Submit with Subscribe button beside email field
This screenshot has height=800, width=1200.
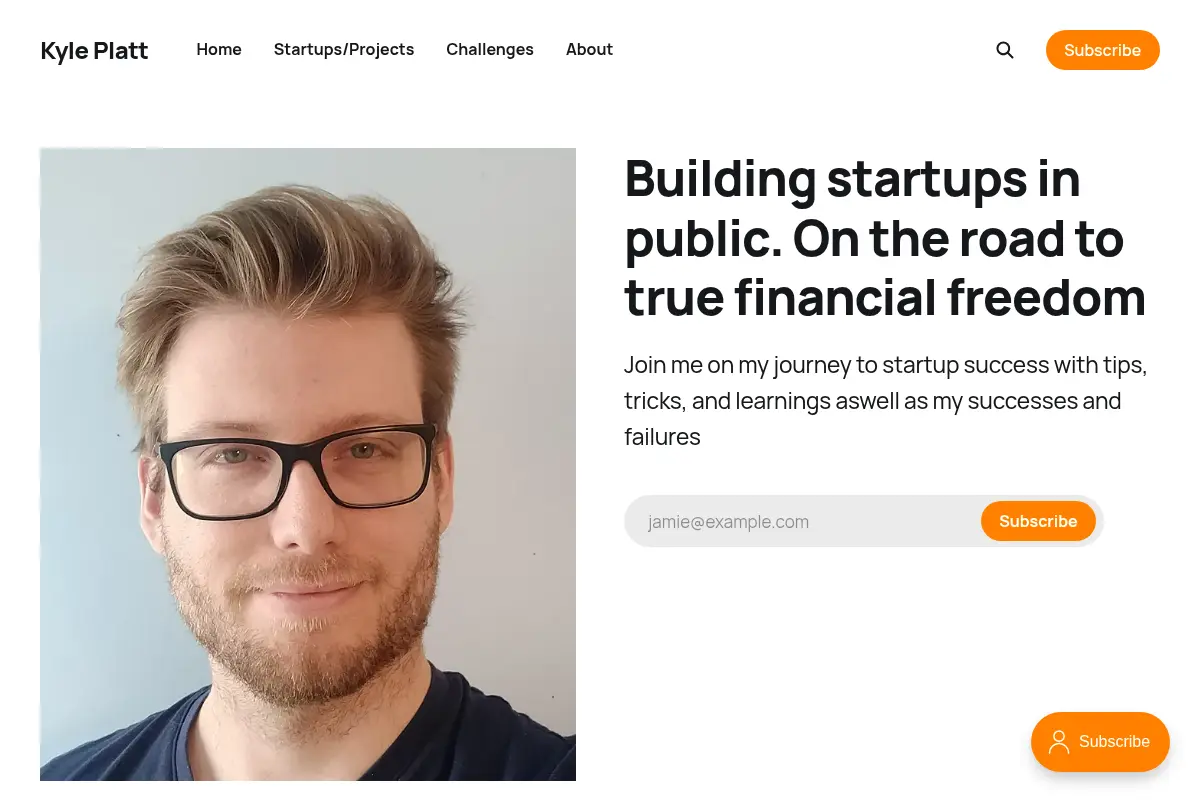click(1038, 521)
